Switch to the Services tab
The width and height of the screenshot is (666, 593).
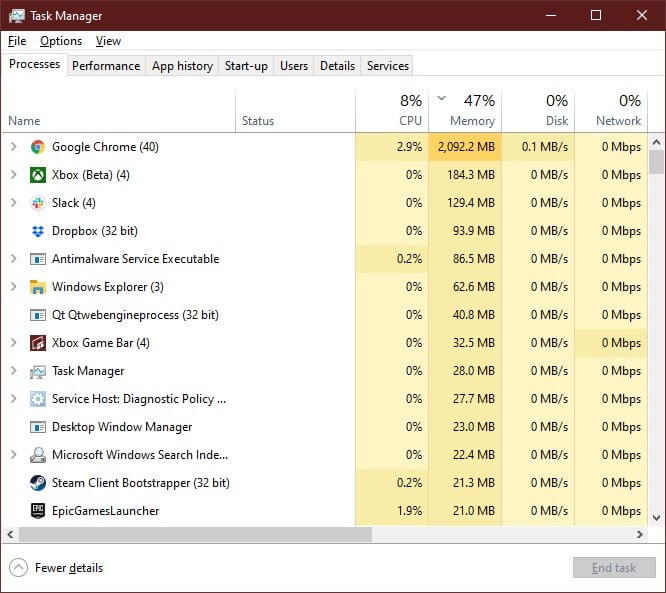388,66
